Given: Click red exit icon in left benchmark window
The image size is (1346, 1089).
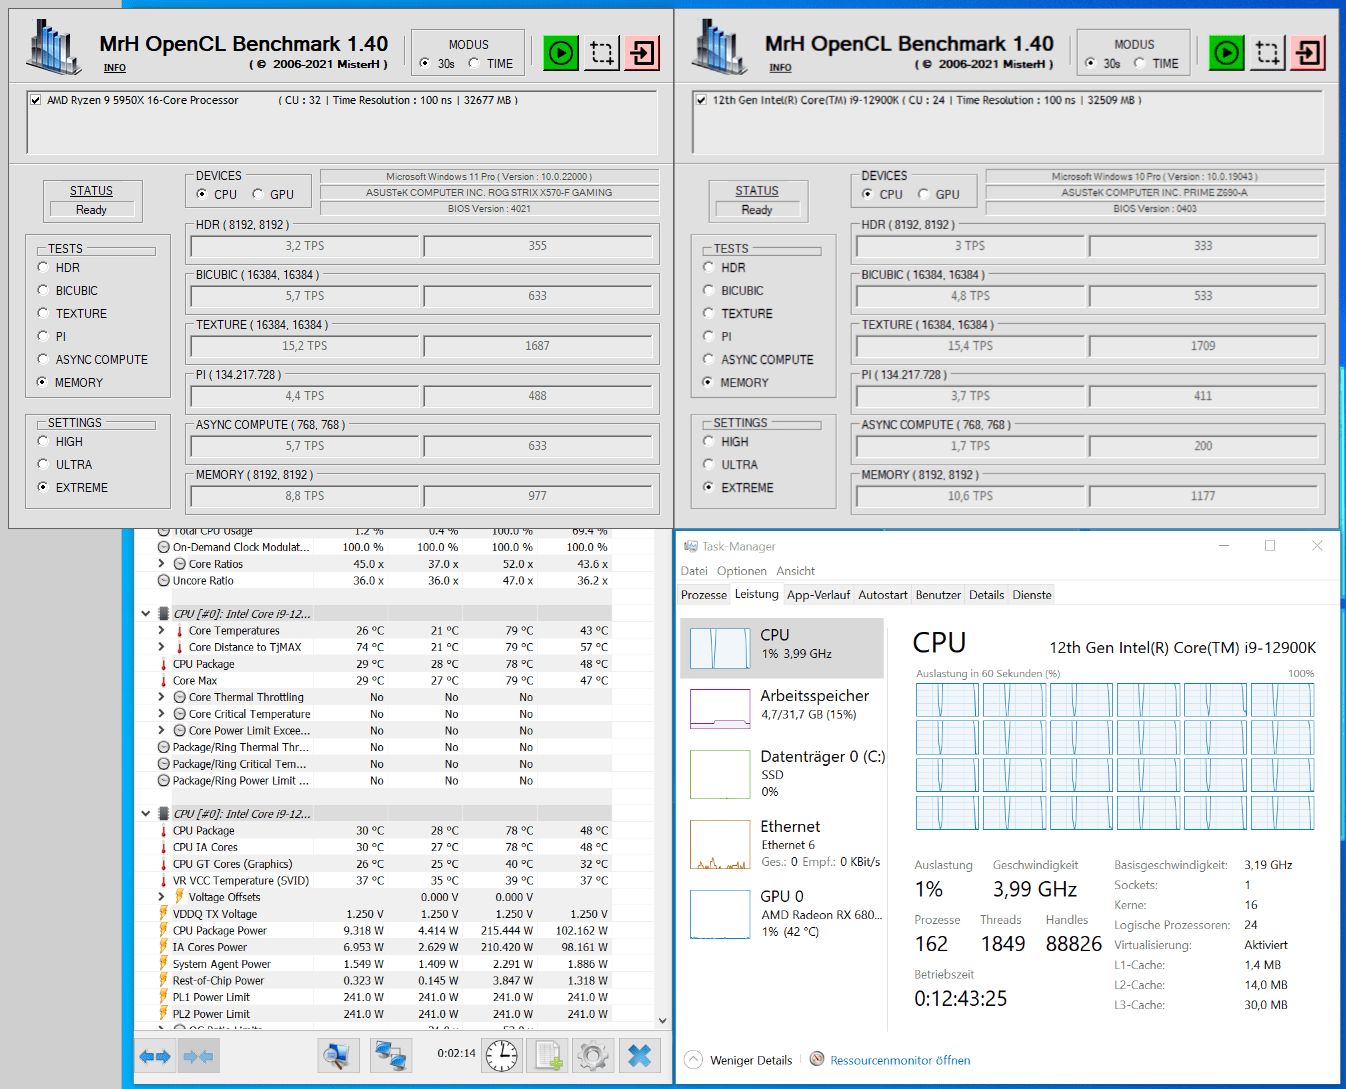Looking at the screenshot, I should 643,53.
